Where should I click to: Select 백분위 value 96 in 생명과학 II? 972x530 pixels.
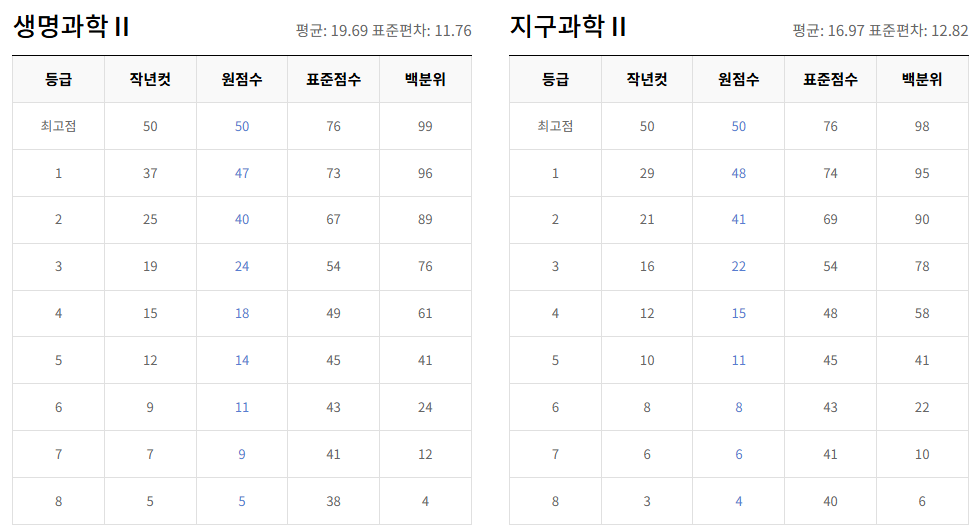pos(425,174)
